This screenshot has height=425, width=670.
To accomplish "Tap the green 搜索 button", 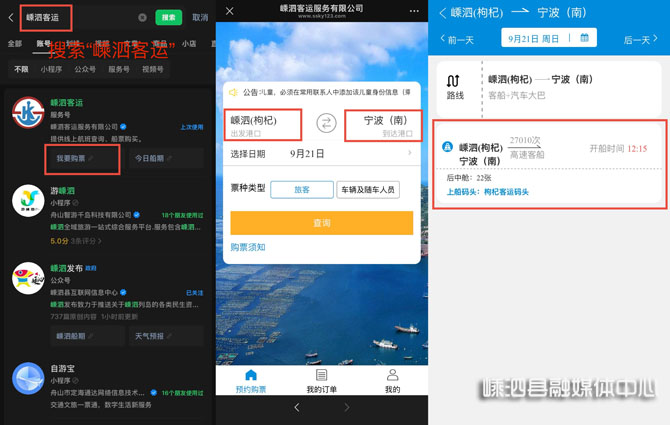I will point(168,18).
